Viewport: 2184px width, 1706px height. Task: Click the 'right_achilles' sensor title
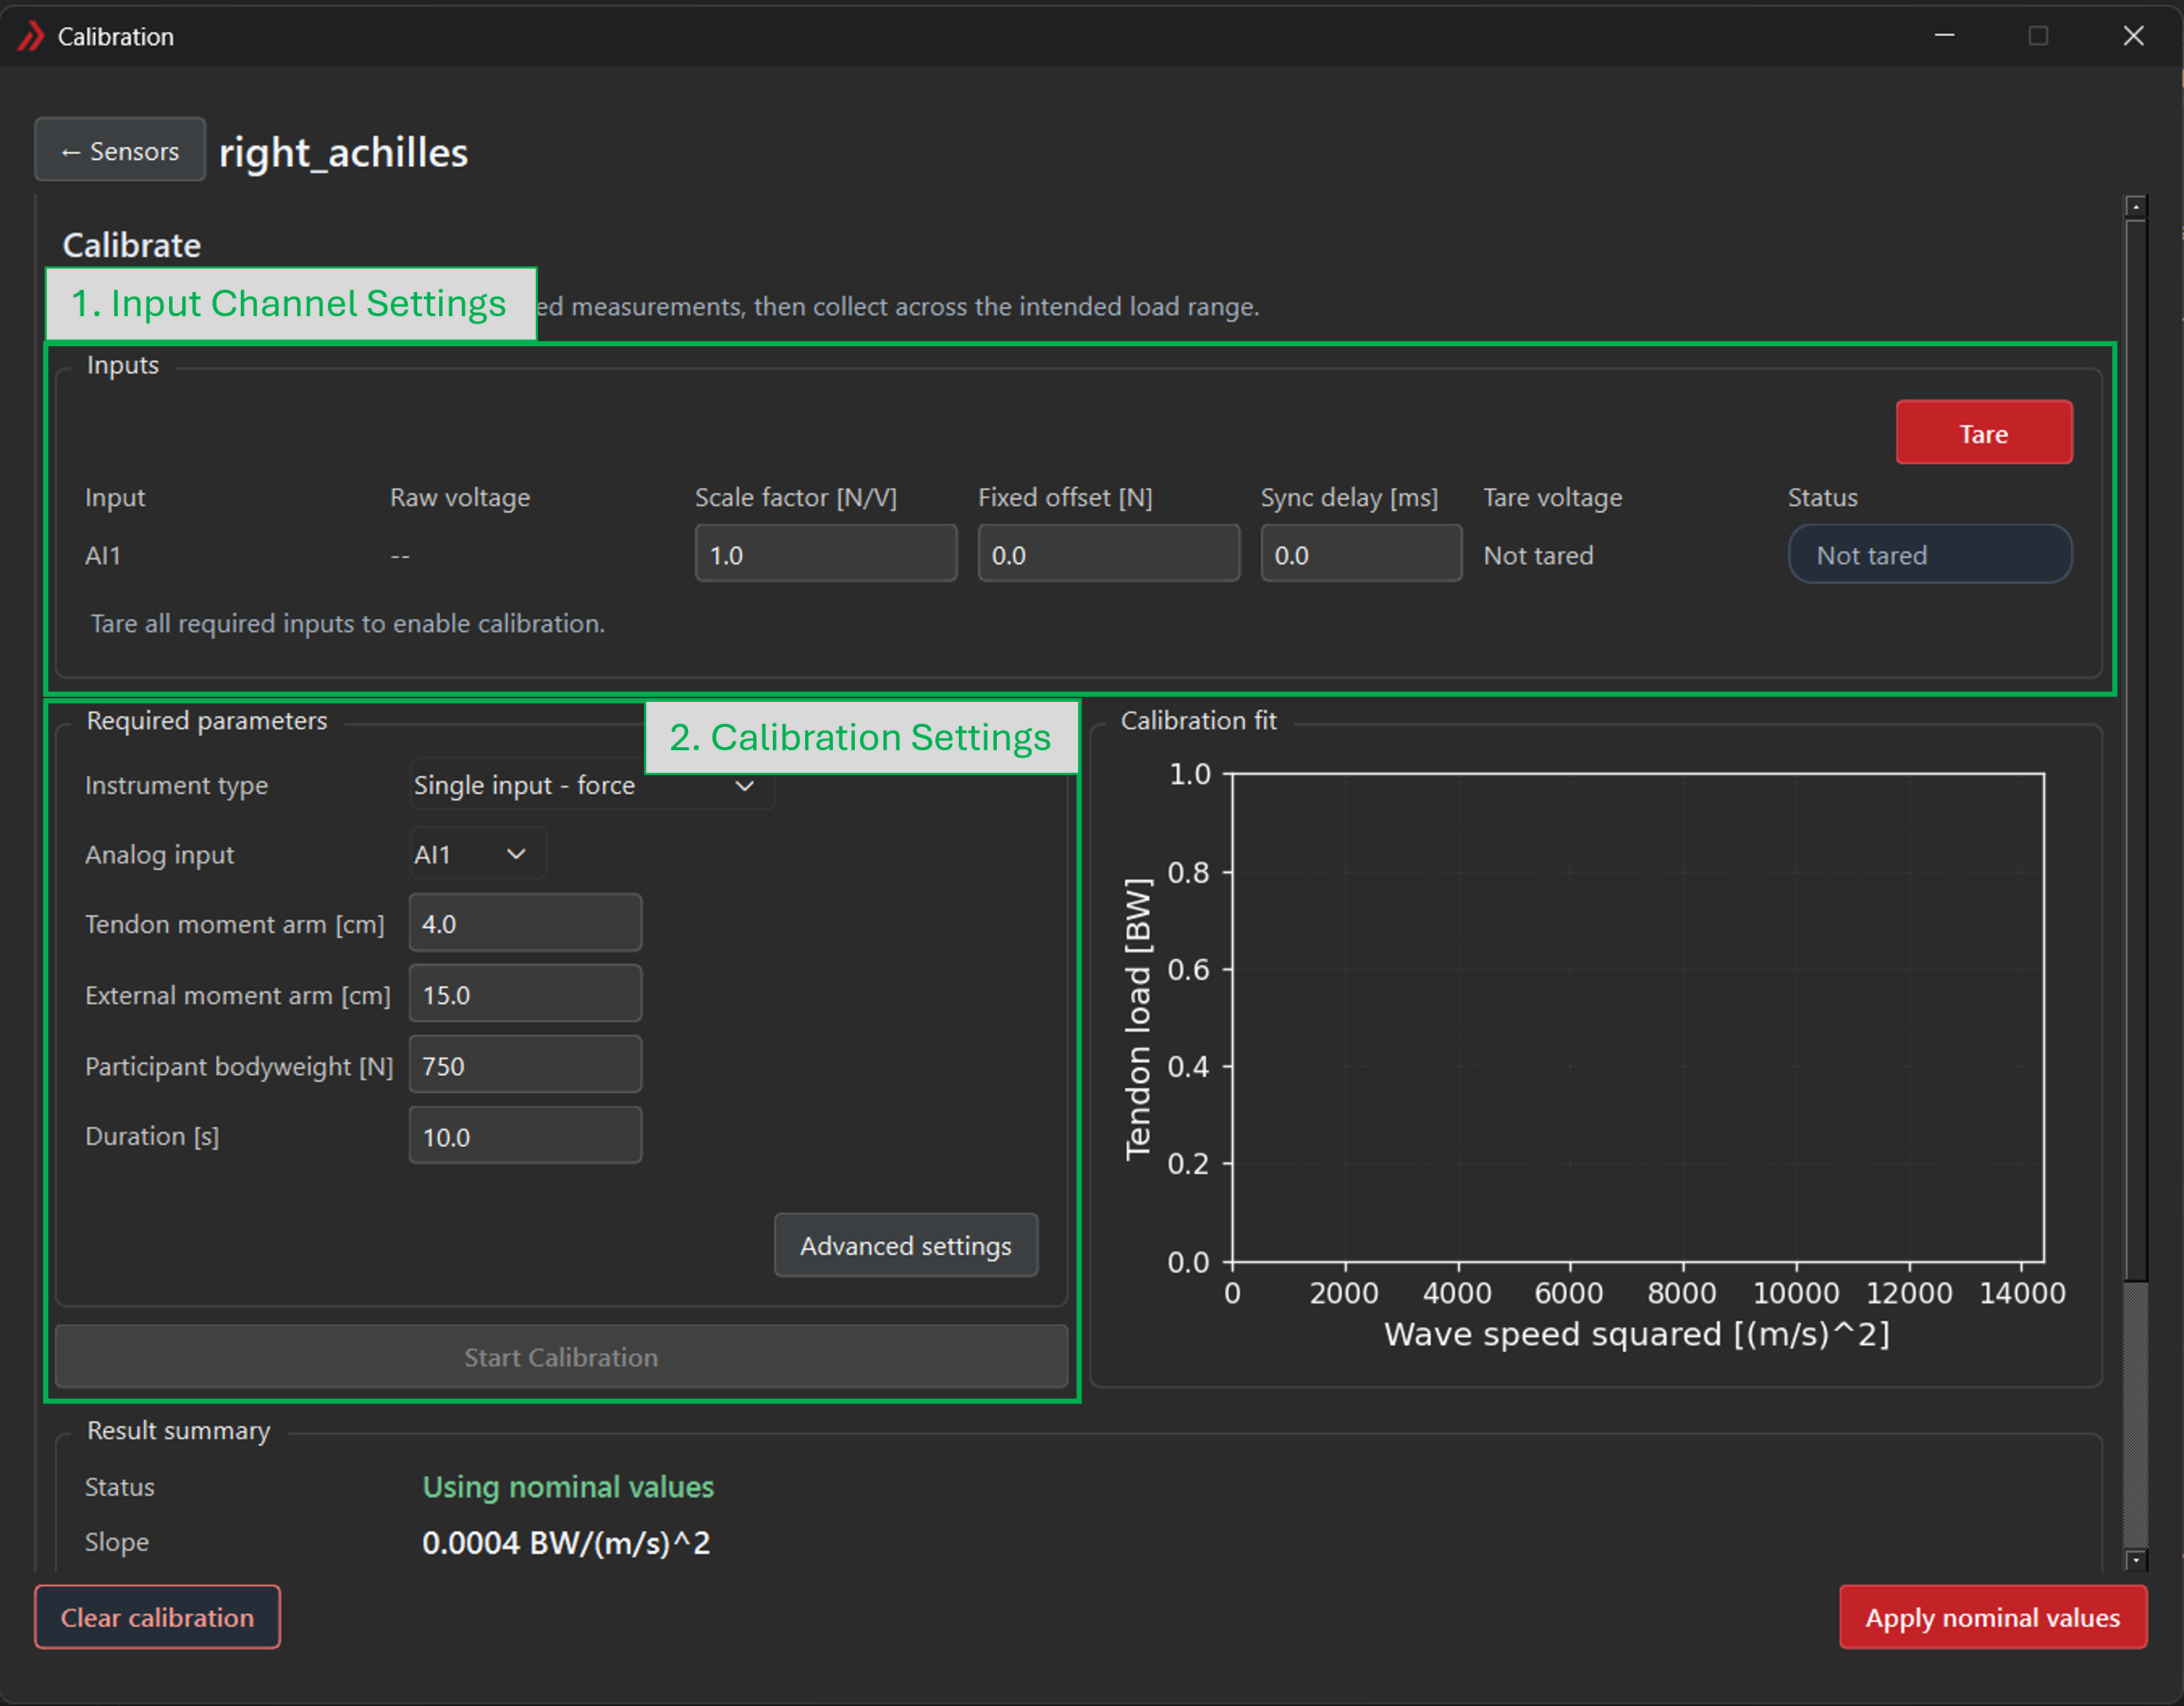click(x=343, y=152)
